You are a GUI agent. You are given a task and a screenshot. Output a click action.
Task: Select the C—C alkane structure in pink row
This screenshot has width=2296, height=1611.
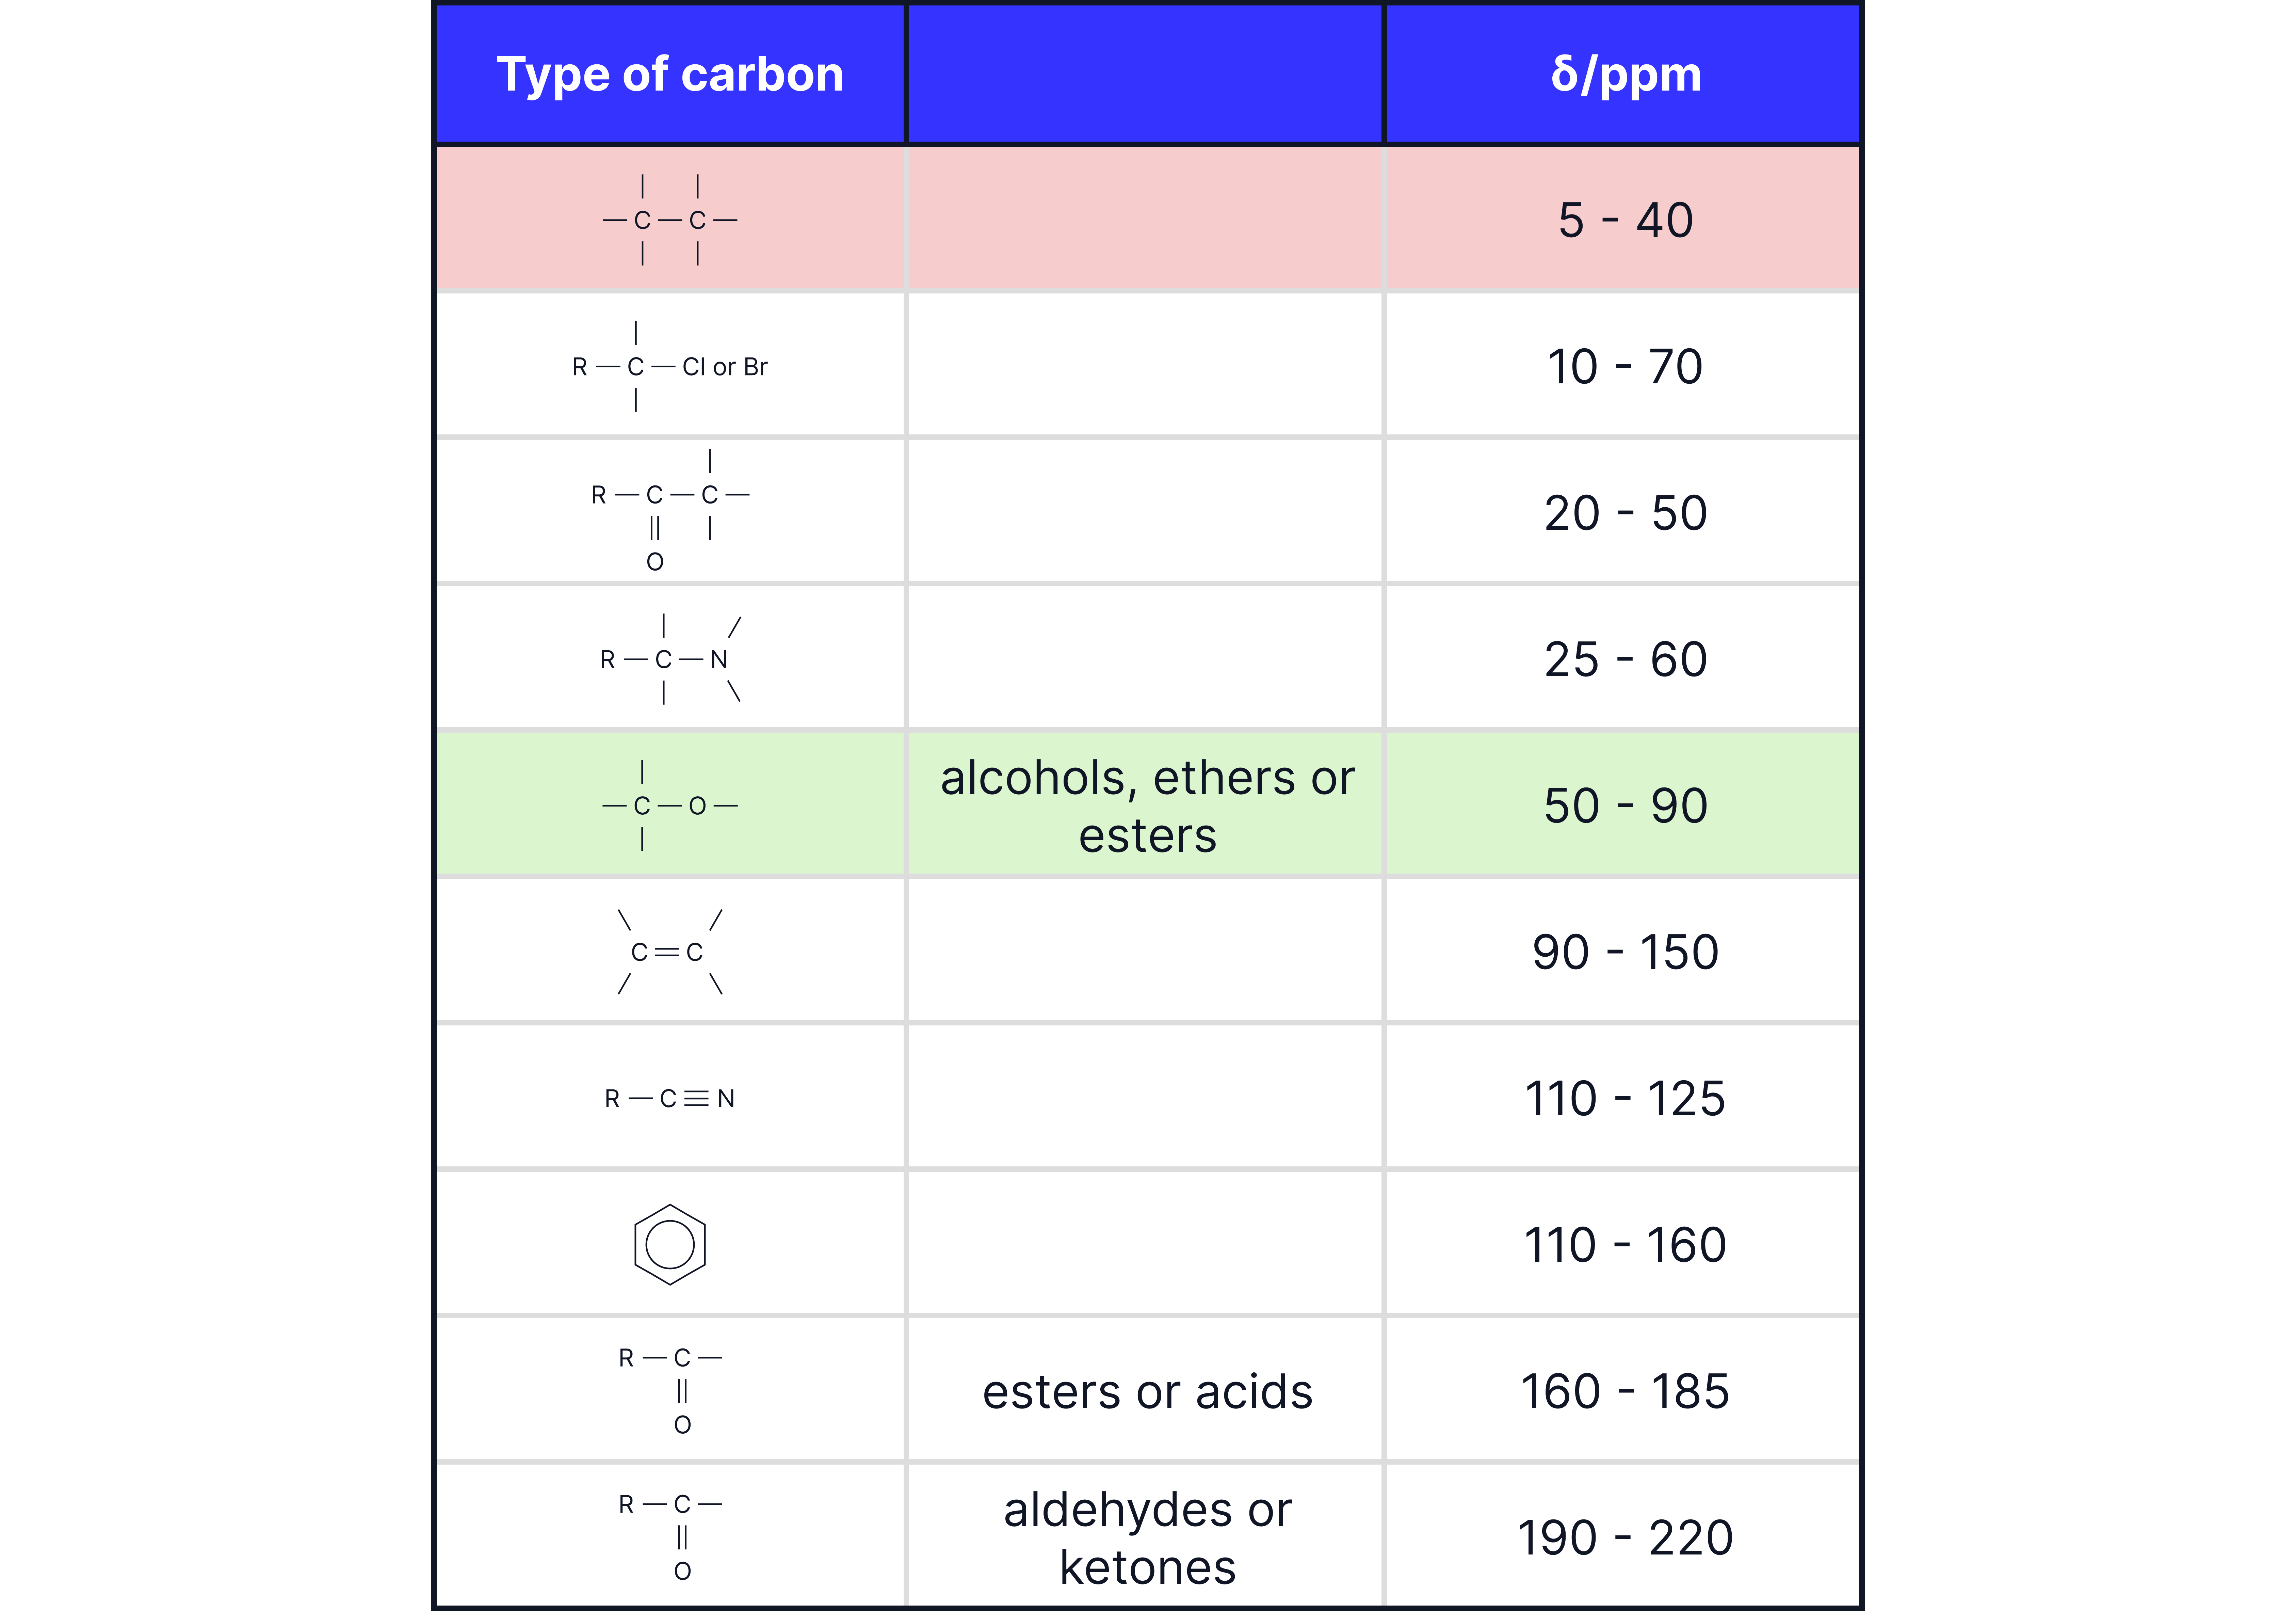pos(670,220)
